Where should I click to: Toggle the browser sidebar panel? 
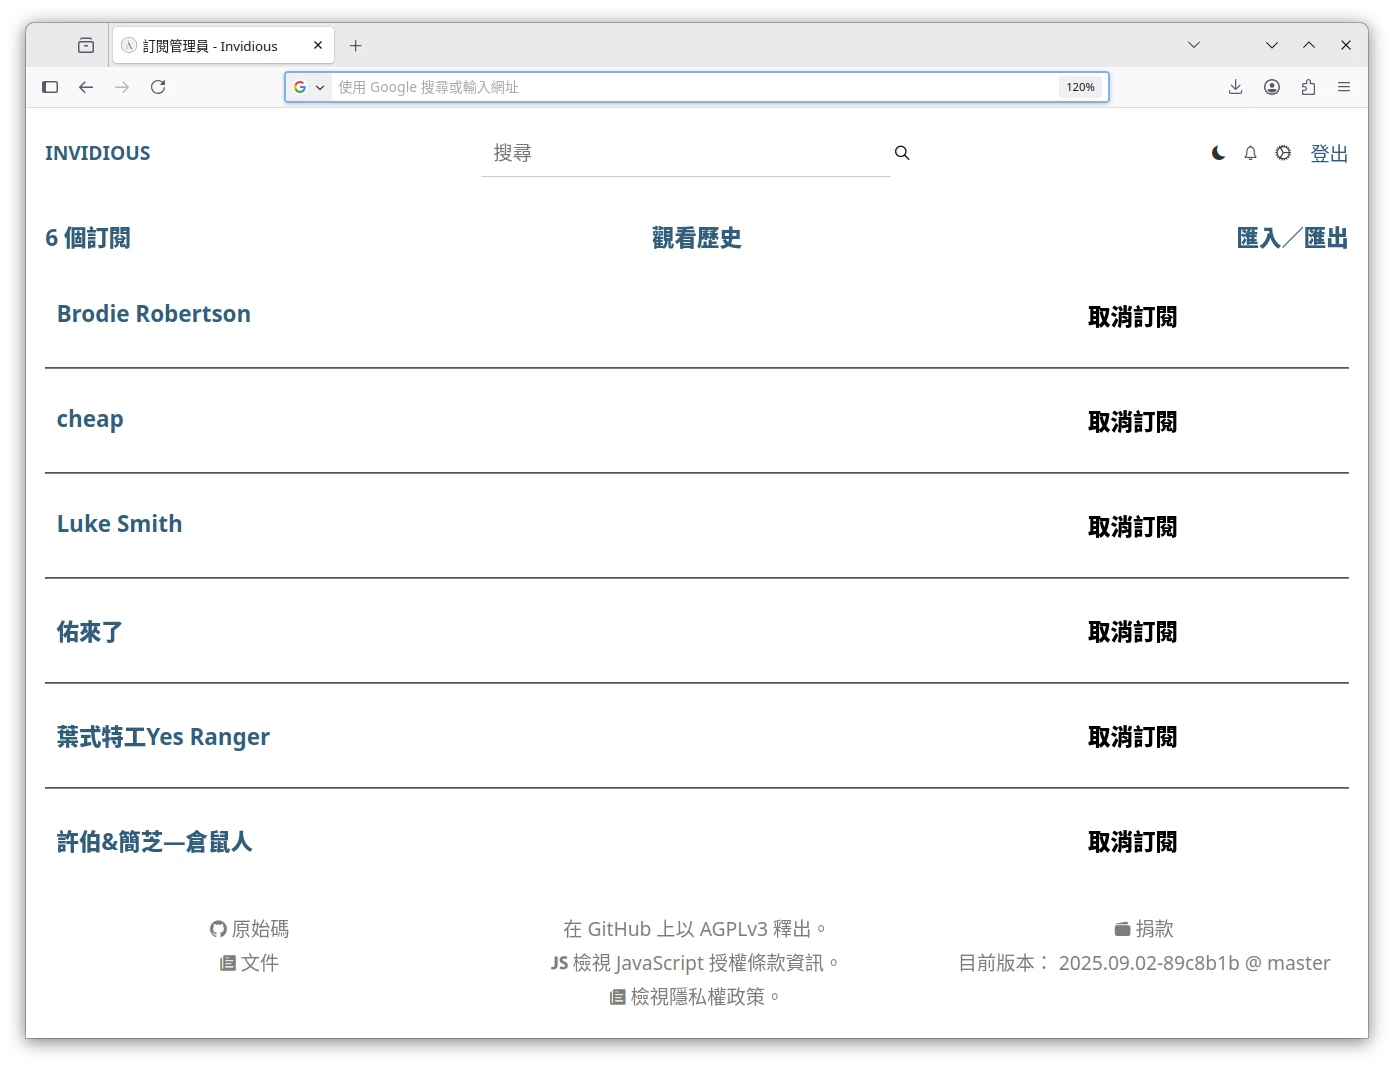pyautogui.click(x=50, y=87)
